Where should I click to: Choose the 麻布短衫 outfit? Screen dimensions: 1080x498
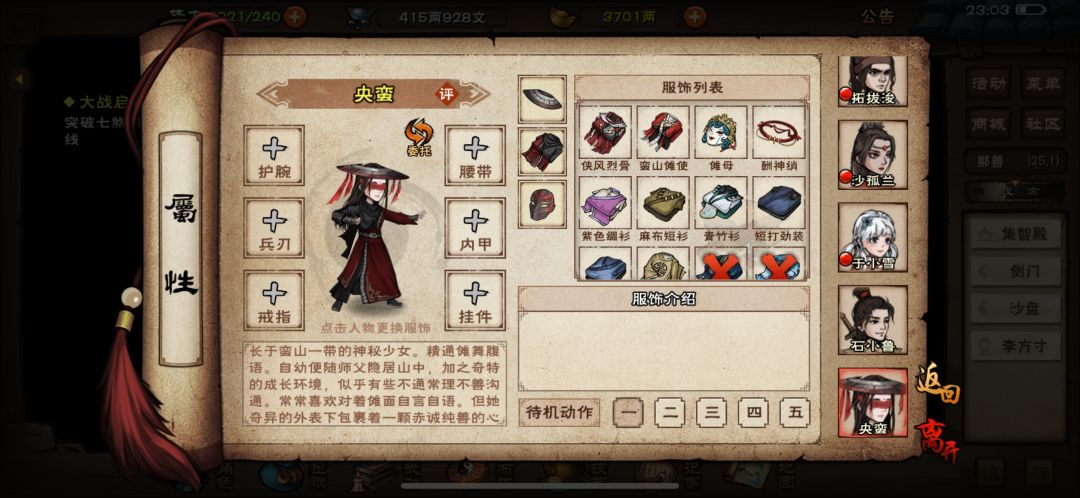pyautogui.click(x=663, y=209)
